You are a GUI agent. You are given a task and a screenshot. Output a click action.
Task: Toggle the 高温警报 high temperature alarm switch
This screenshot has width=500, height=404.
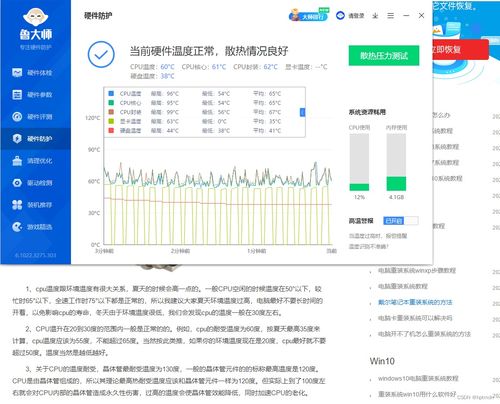401,221
